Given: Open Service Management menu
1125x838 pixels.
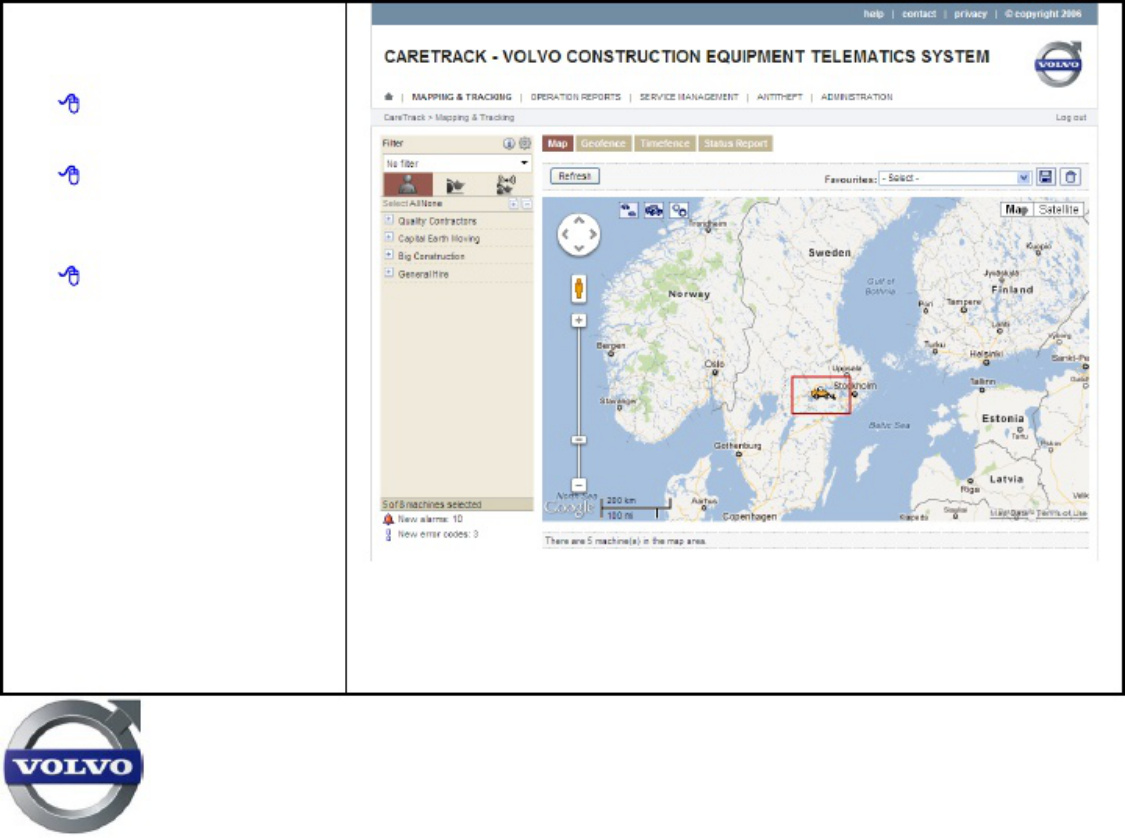Looking at the screenshot, I should tap(689, 97).
